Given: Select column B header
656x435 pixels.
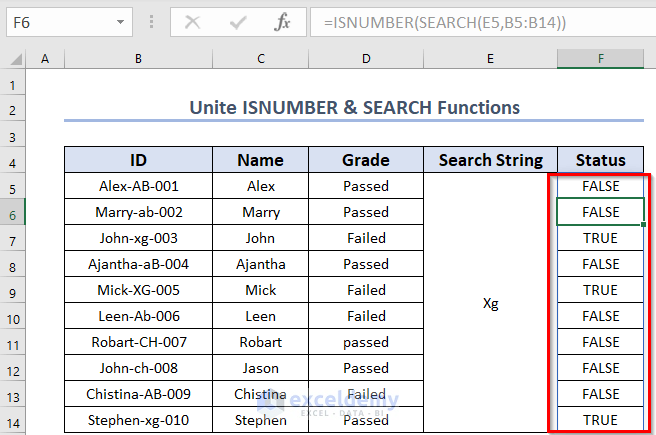Looking at the screenshot, I should click(137, 60).
